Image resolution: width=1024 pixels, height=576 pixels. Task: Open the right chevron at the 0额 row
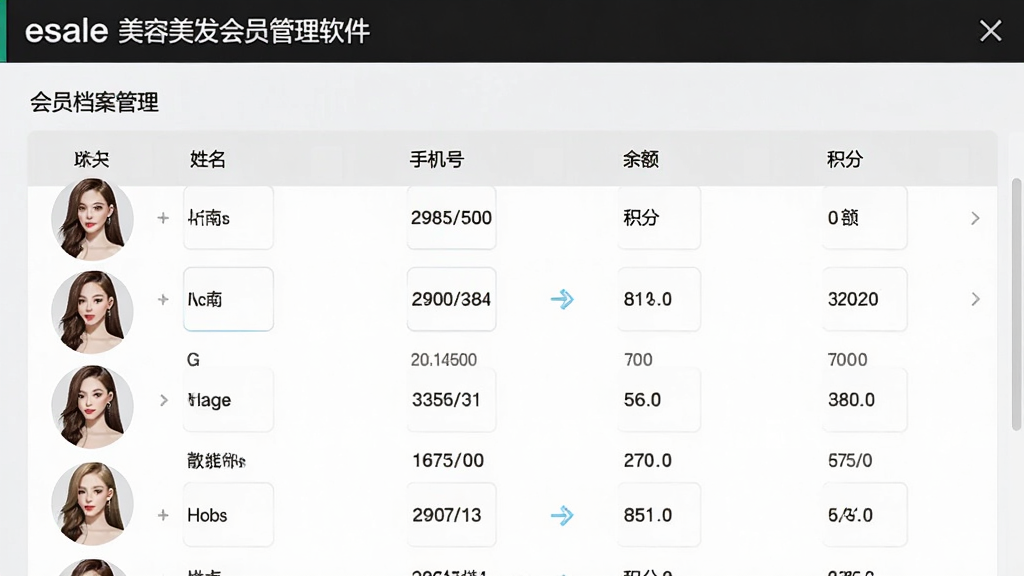pyautogui.click(x=975, y=218)
